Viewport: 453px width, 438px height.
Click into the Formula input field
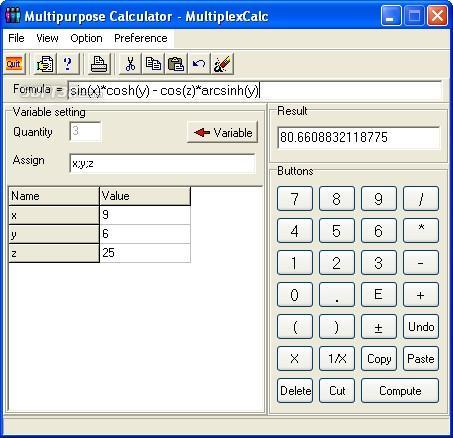pos(255,90)
